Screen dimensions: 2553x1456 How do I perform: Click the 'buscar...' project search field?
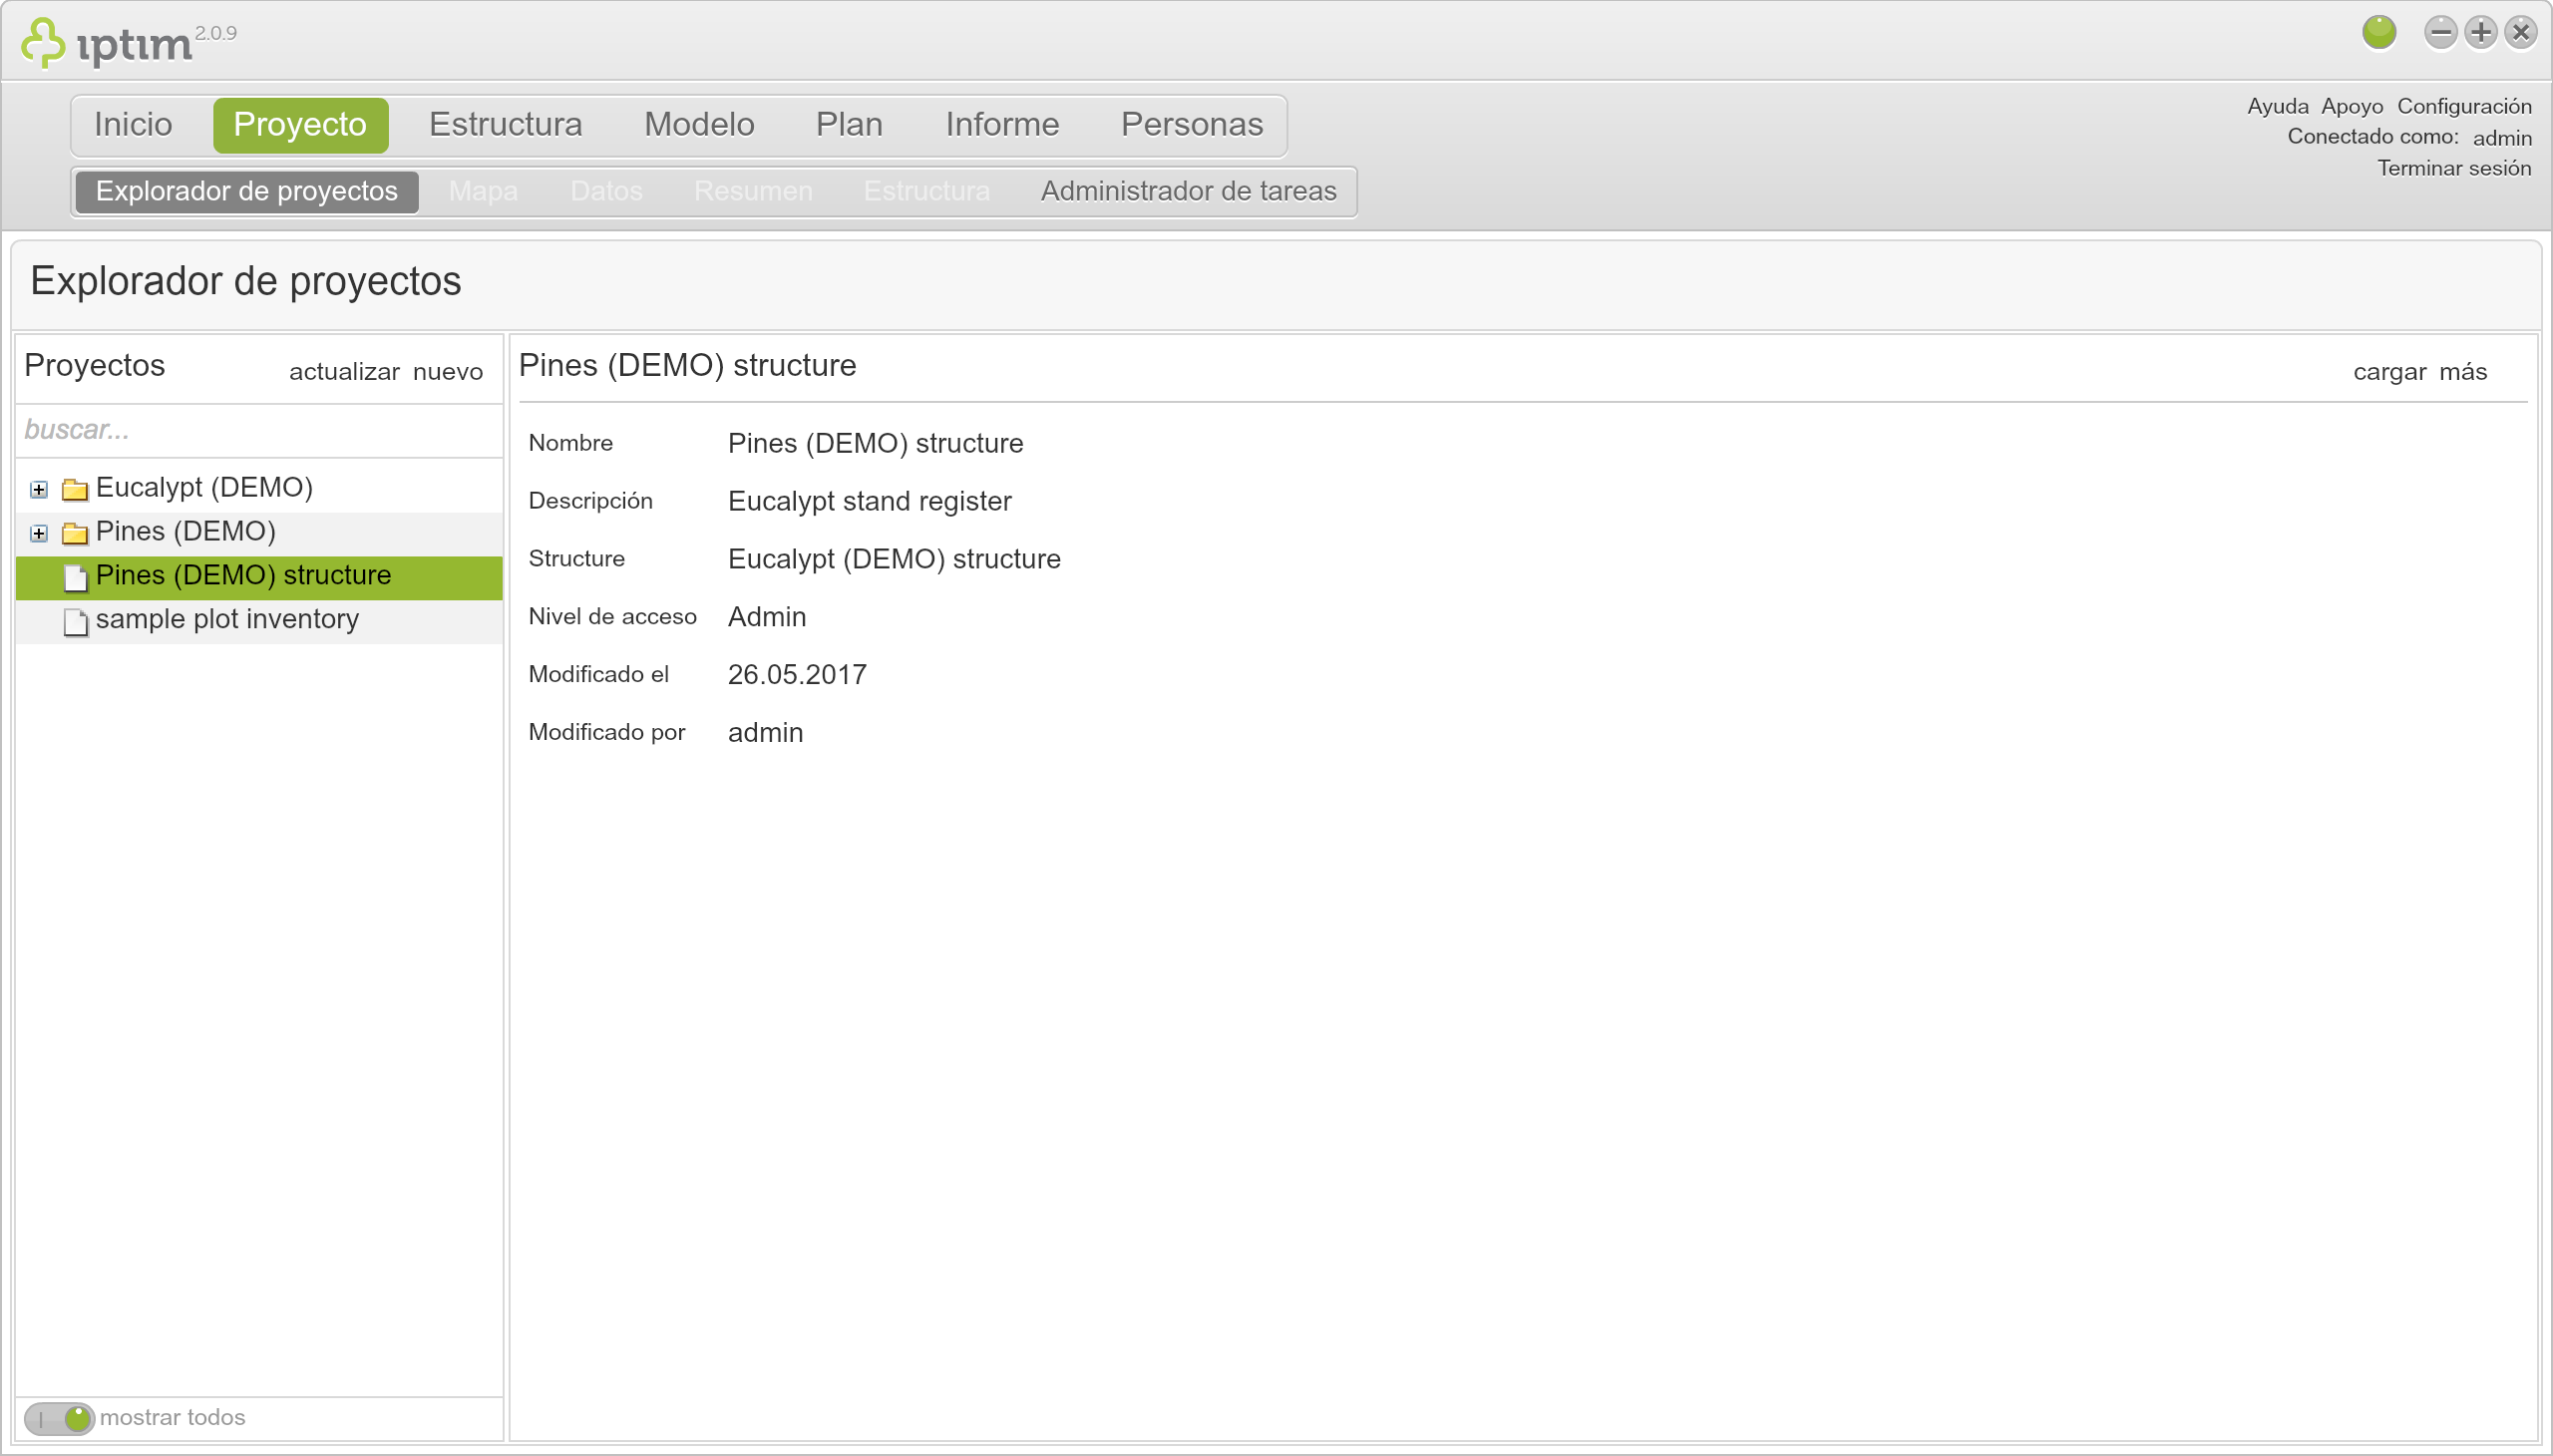[258, 430]
